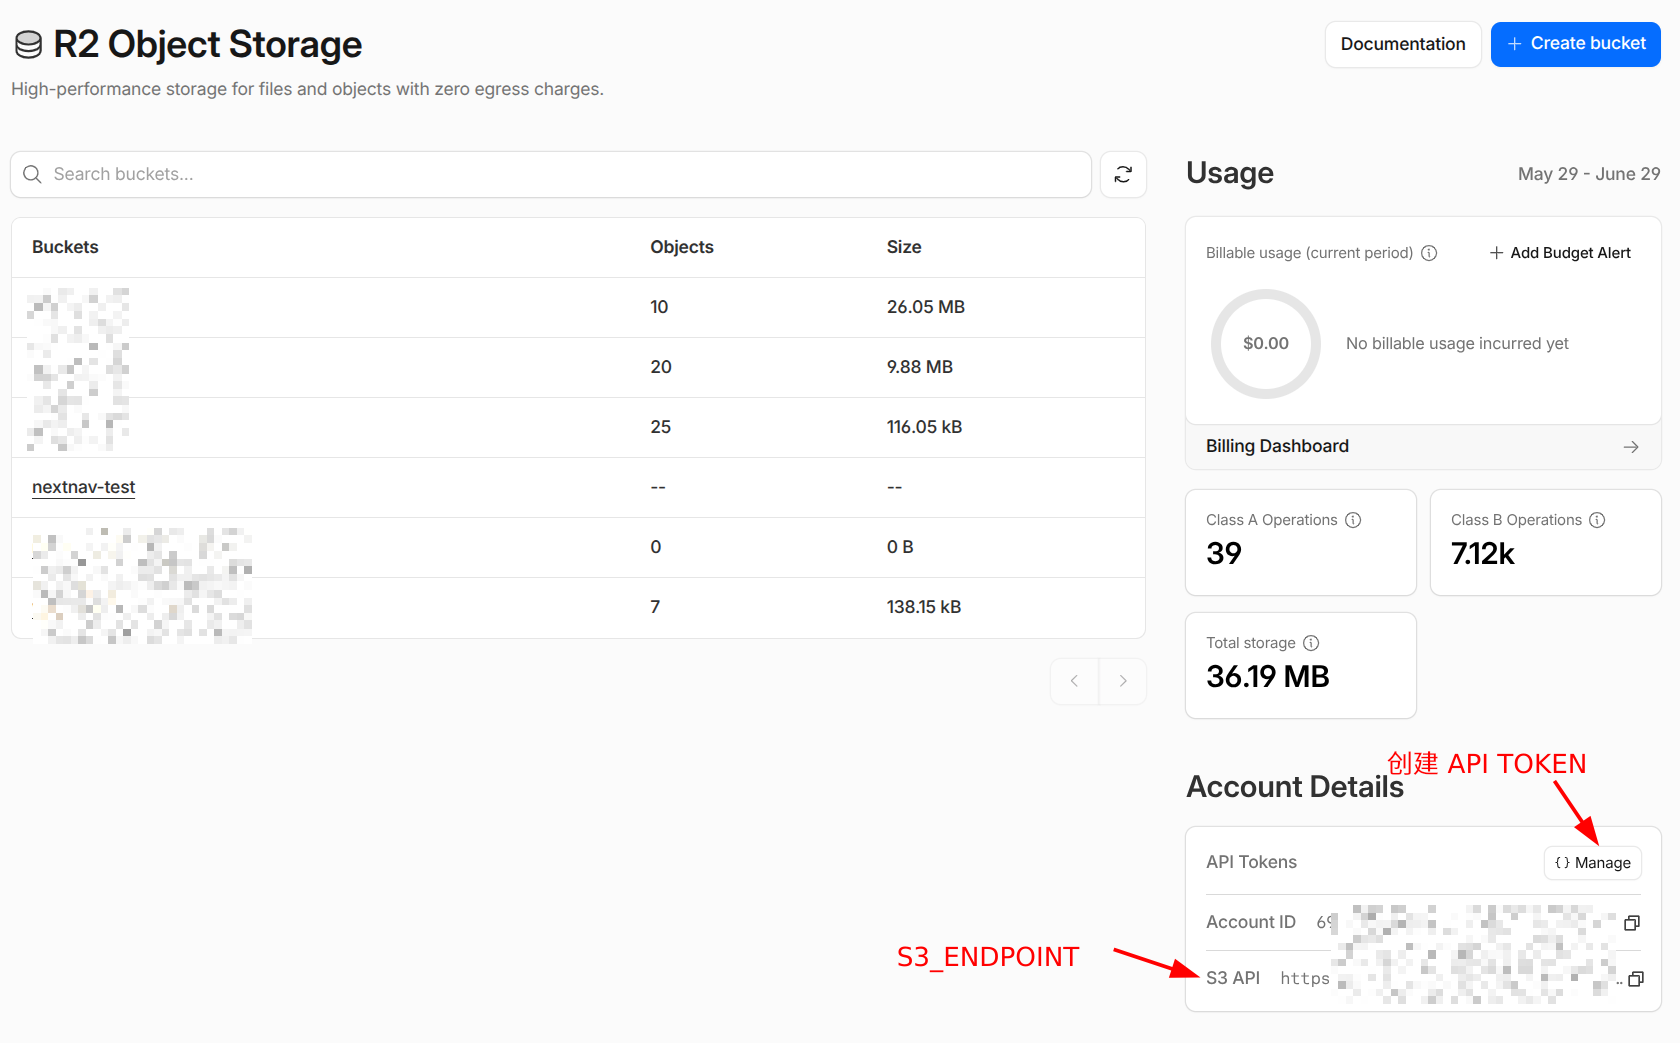Click the Usage heading
The width and height of the screenshot is (1680, 1043).
tap(1230, 173)
